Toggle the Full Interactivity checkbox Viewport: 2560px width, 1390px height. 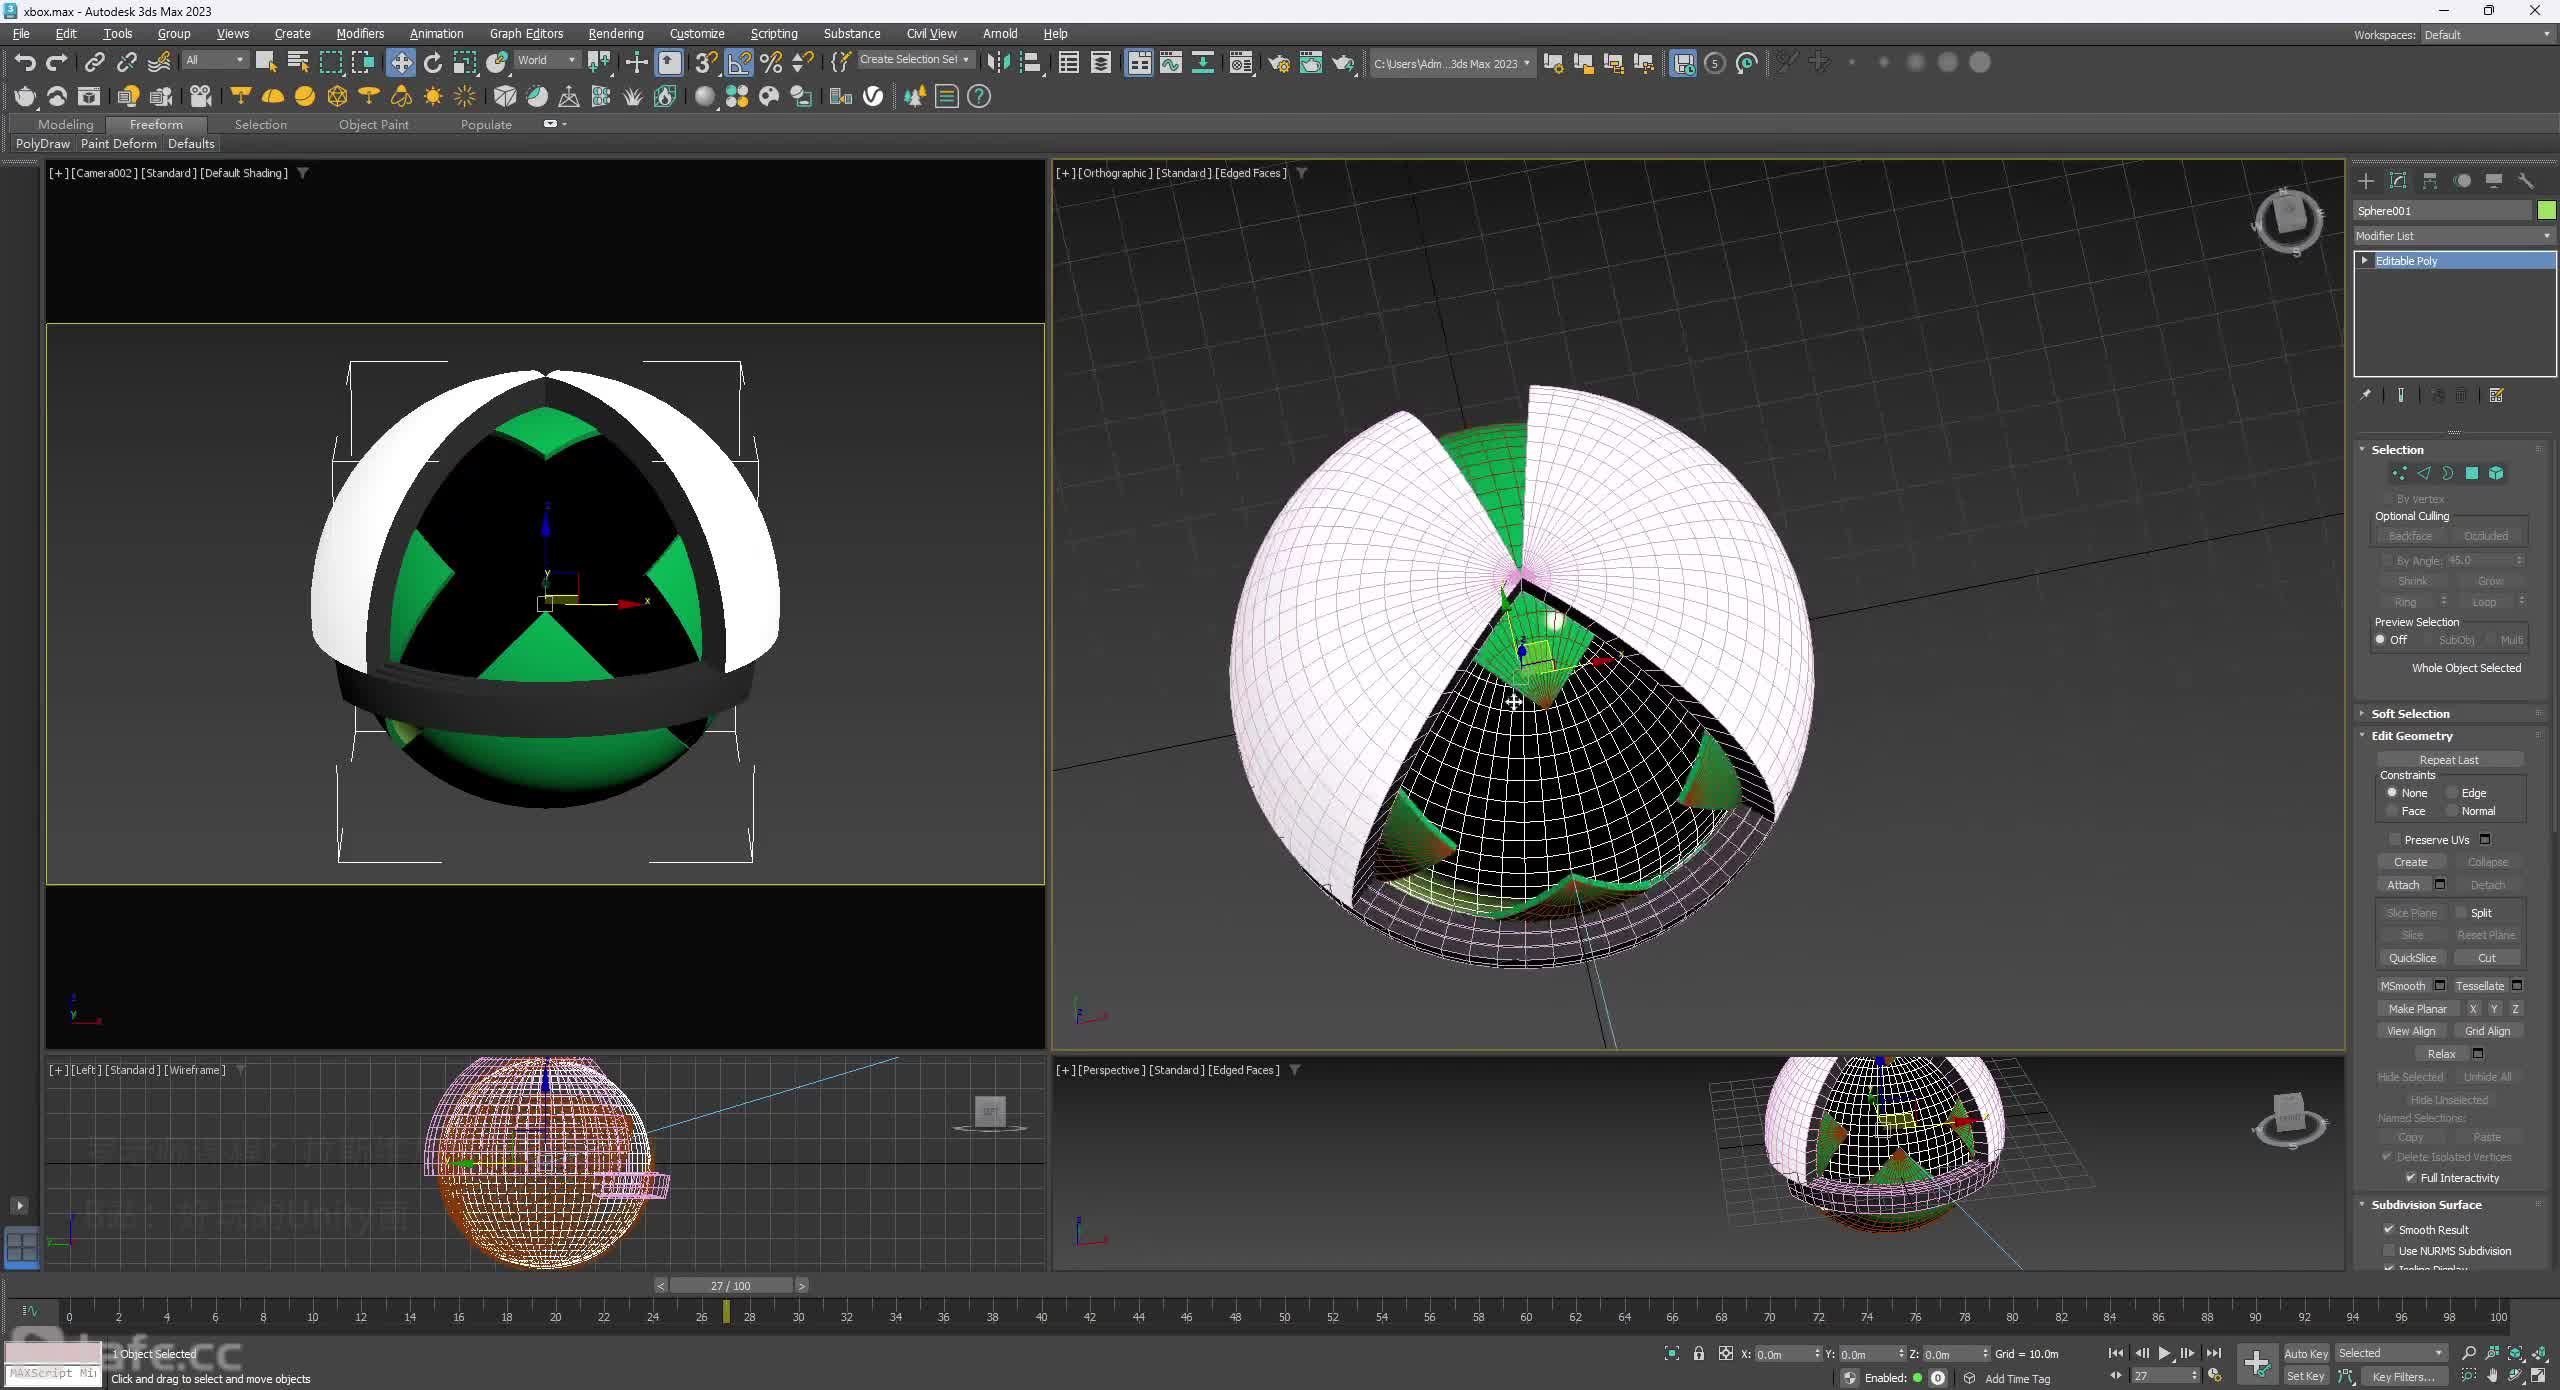click(x=2411, y=1177)
